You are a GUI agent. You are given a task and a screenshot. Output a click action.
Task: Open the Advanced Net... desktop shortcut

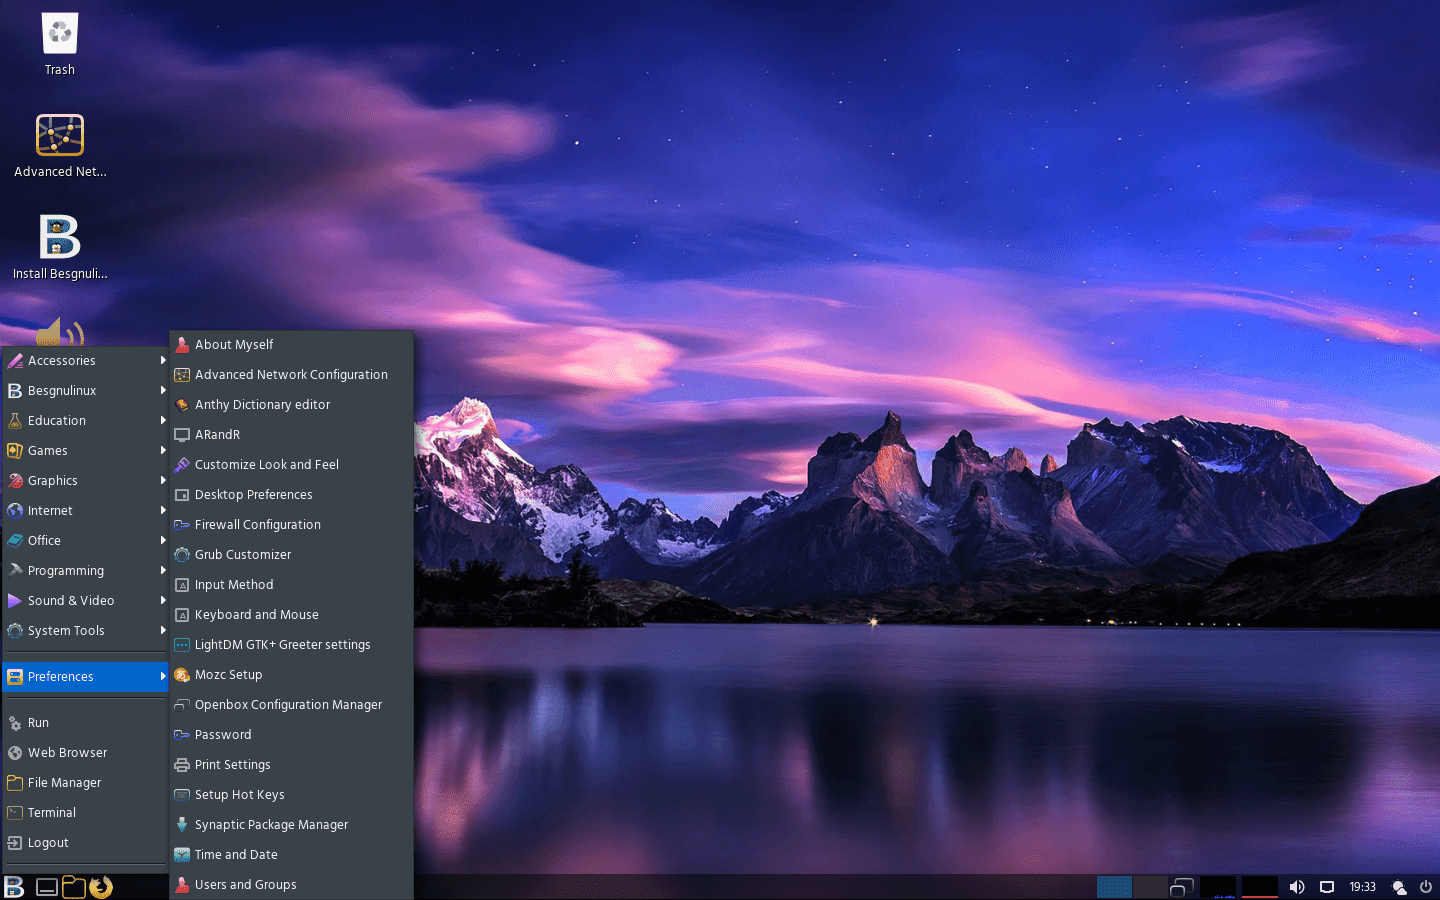pyautogui.click(x=60, y=145)
